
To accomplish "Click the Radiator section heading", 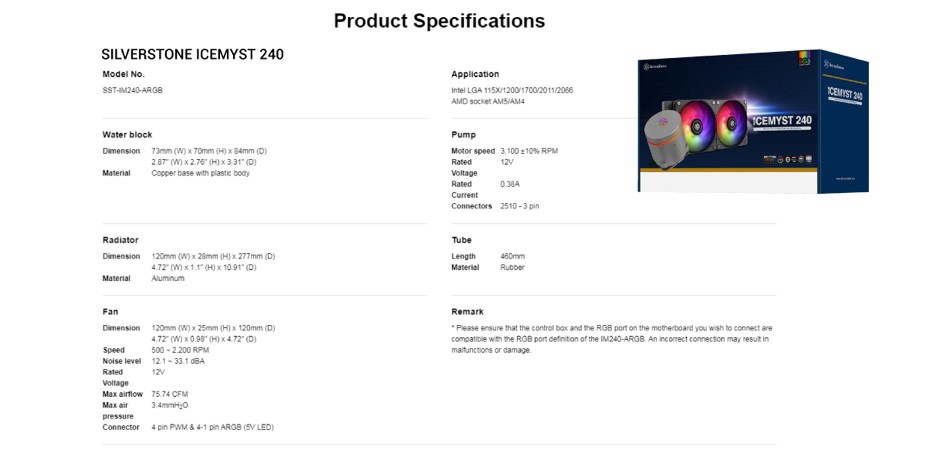I will click(120, 240).
